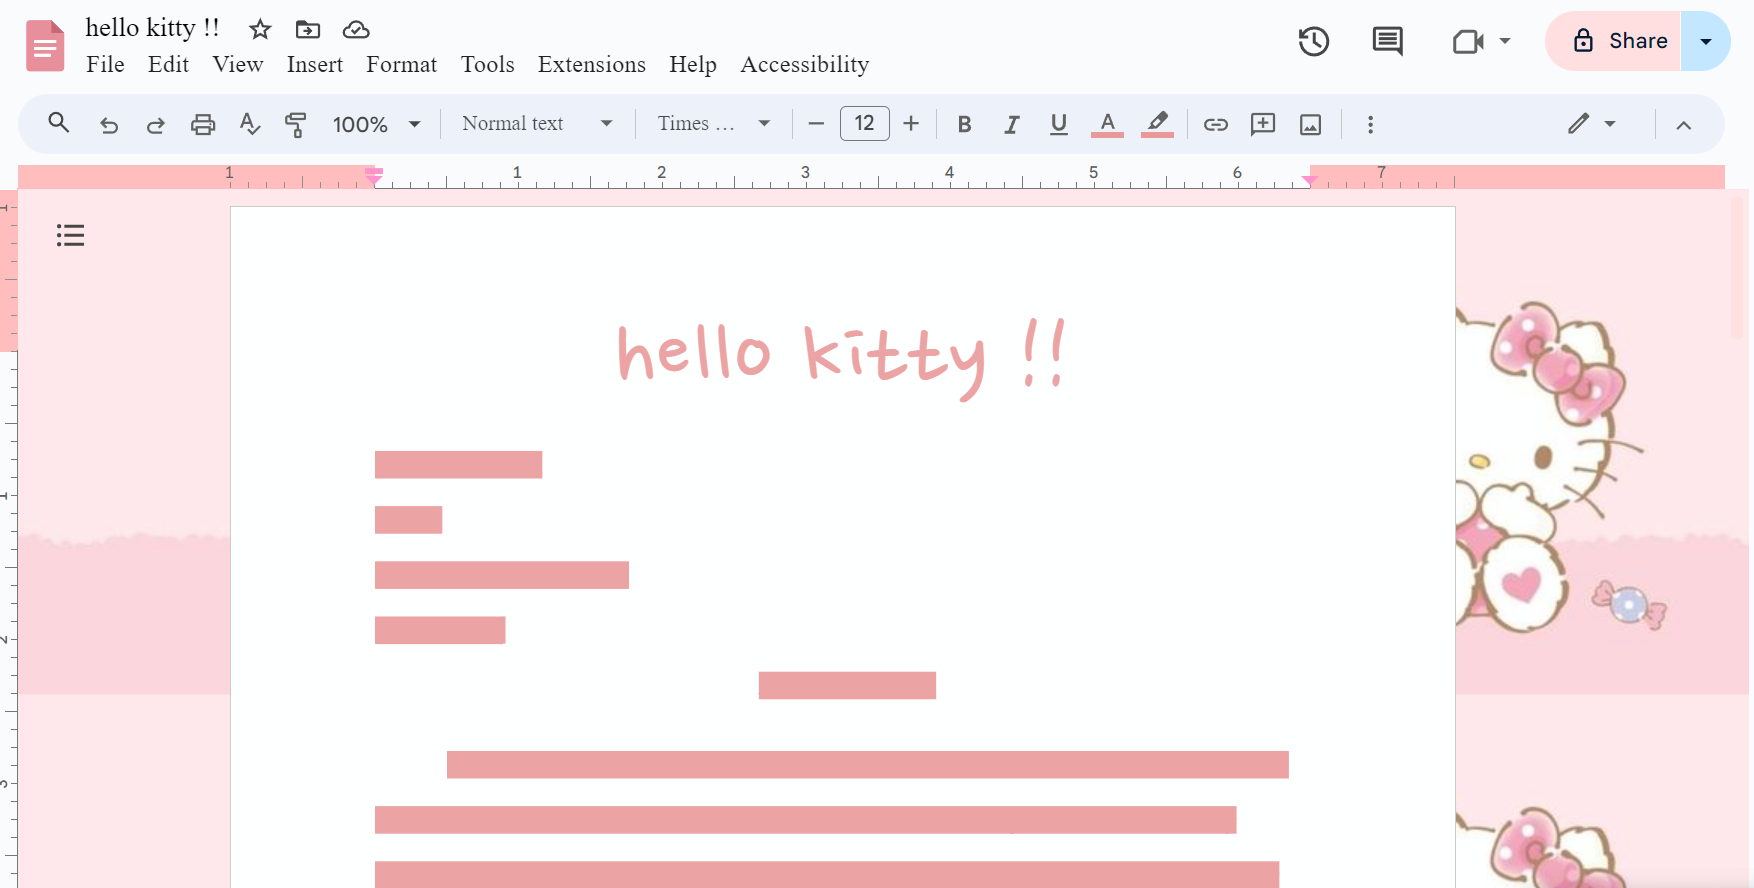Open the File menu
The width and height of the screenshot is (1754, 888).
pyautogui.click(x=105, y=64)
